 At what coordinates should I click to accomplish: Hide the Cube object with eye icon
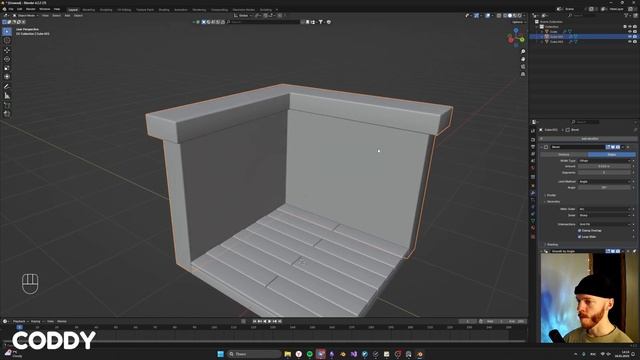pyautogui.click(x=630, y=31)
